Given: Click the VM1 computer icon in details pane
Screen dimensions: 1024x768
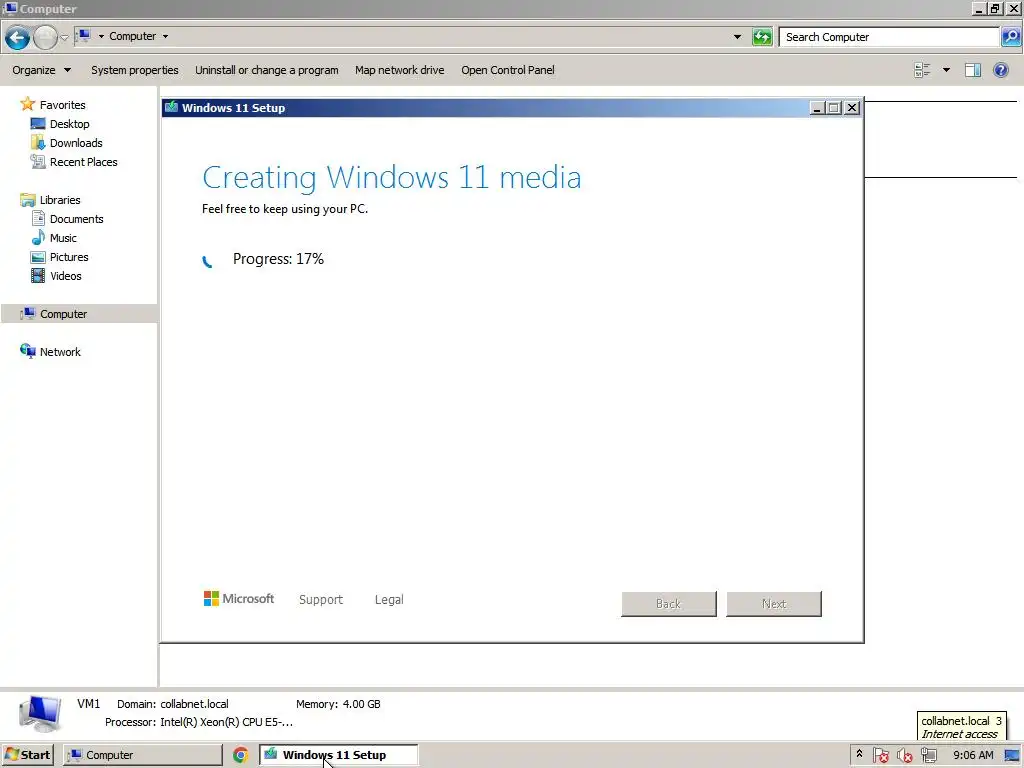Looking at the screenshot, I should pos(40,714).
